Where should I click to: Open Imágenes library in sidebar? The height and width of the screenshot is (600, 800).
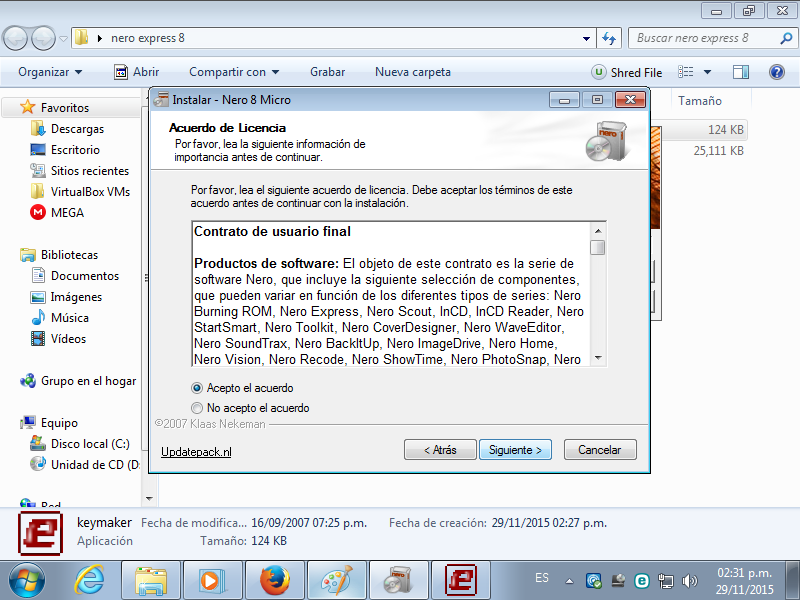(x=76, y=297)
